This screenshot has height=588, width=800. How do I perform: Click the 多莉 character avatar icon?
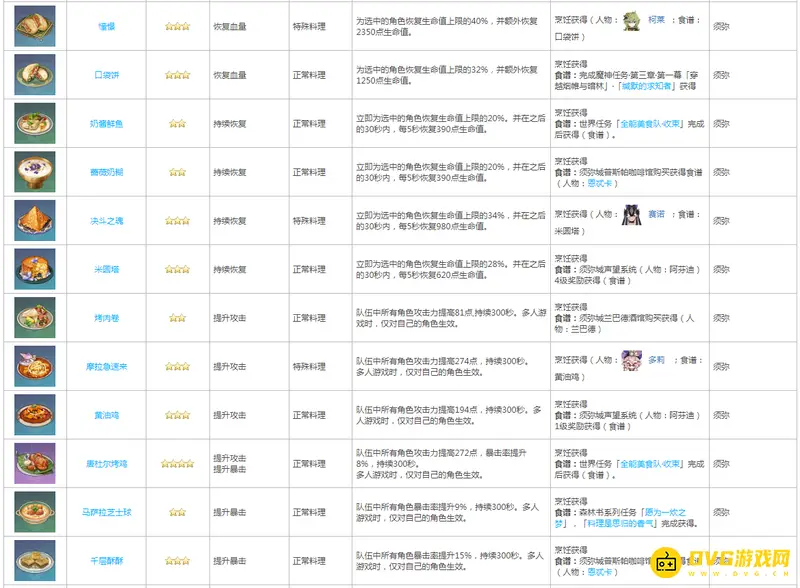coord(631,360)
